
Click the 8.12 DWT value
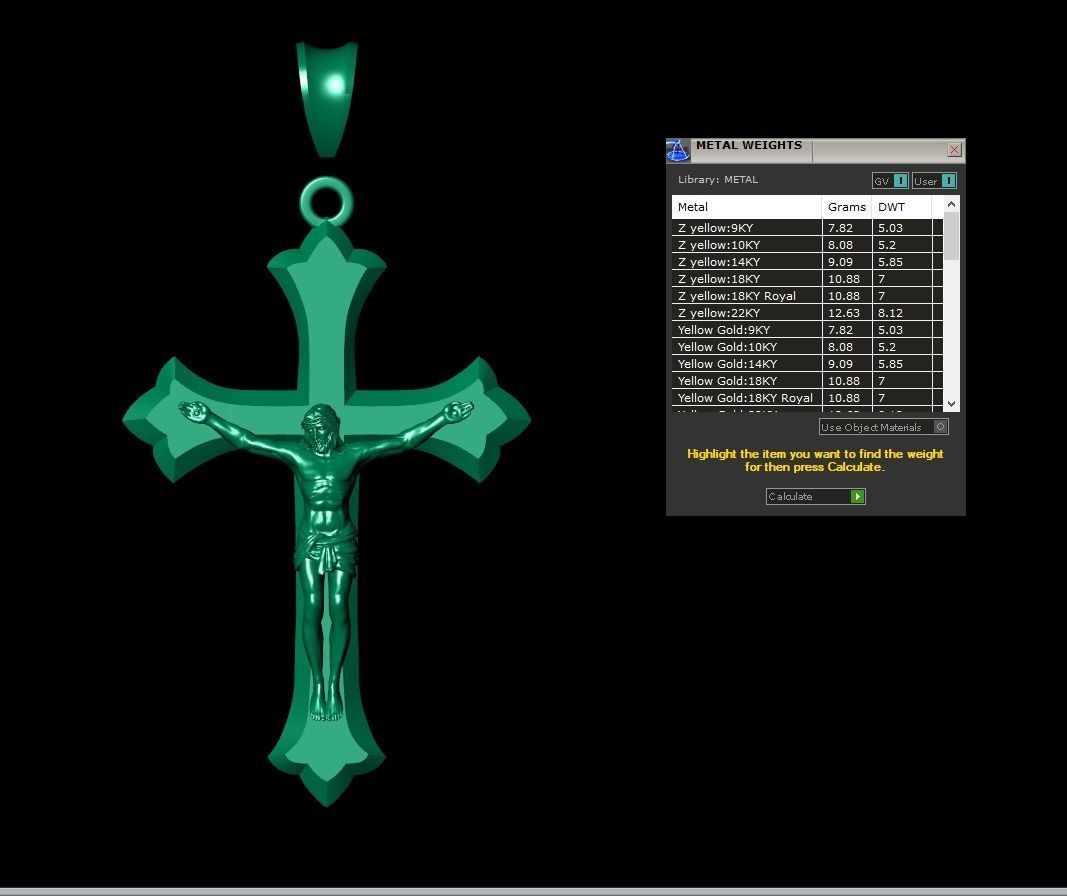pyautogui.click(x=890, y=313)
